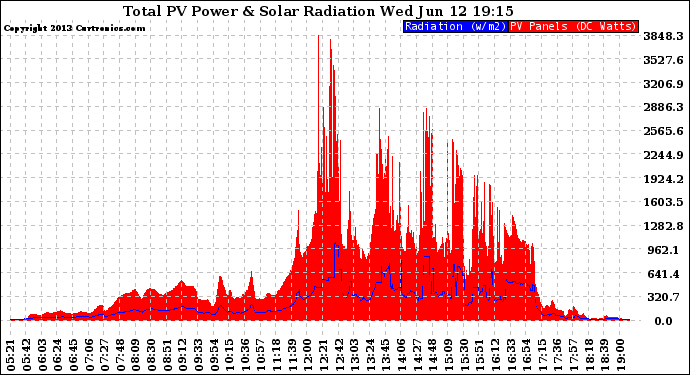690x375 pixels.
Task: Click the 06:03 time label
Action: pyautogui.click(x=42, y=355)
